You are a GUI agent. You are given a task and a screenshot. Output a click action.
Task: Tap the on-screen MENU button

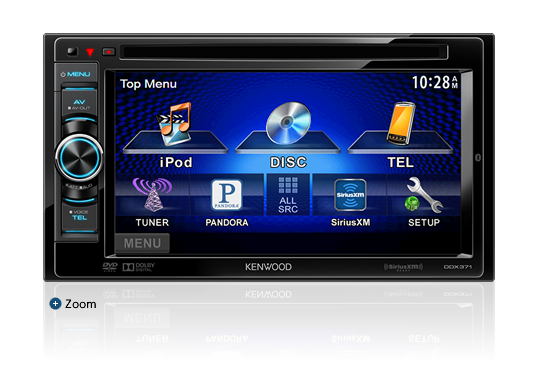pyautogui.click(x=142, y=243)
